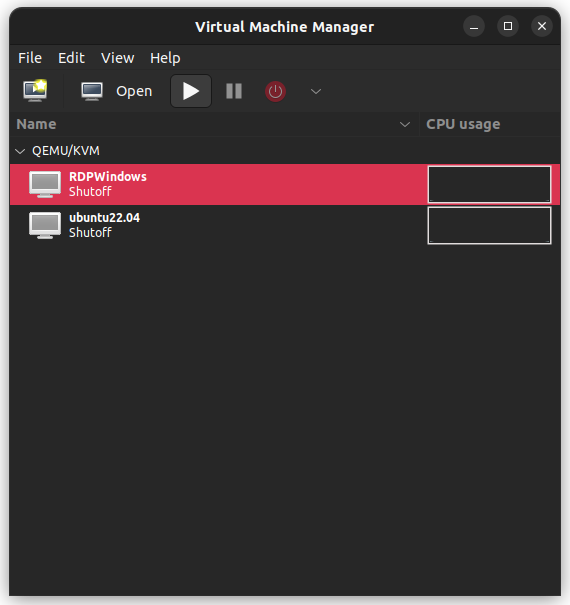Collapse the QEMU/KVM connection
The image size is (570, 605).
20,151
